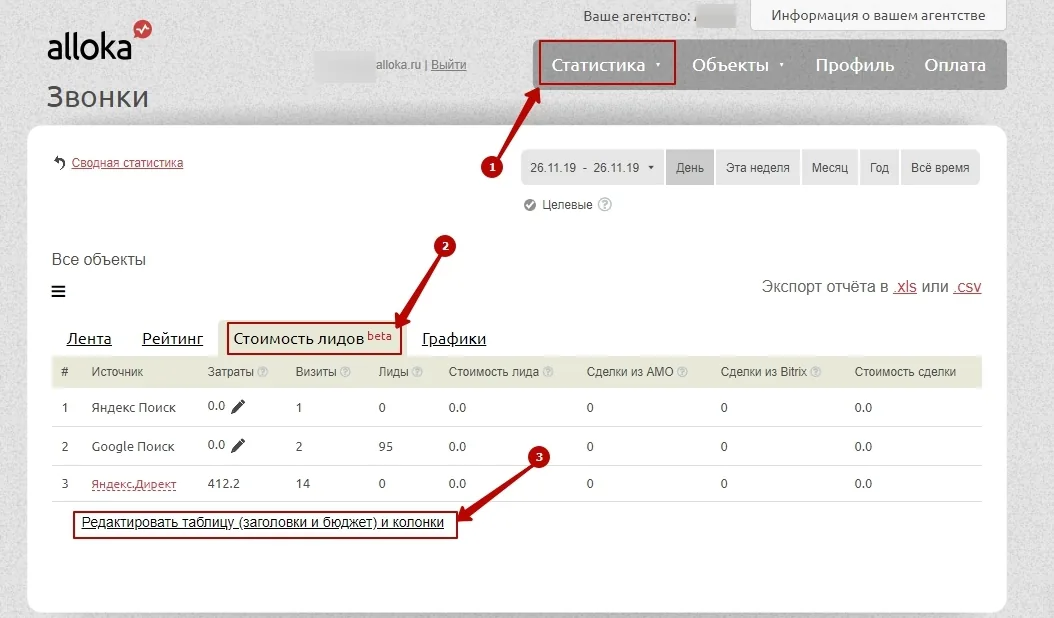
Task: Show help for the Стоимость лида column
Action: 548,372
